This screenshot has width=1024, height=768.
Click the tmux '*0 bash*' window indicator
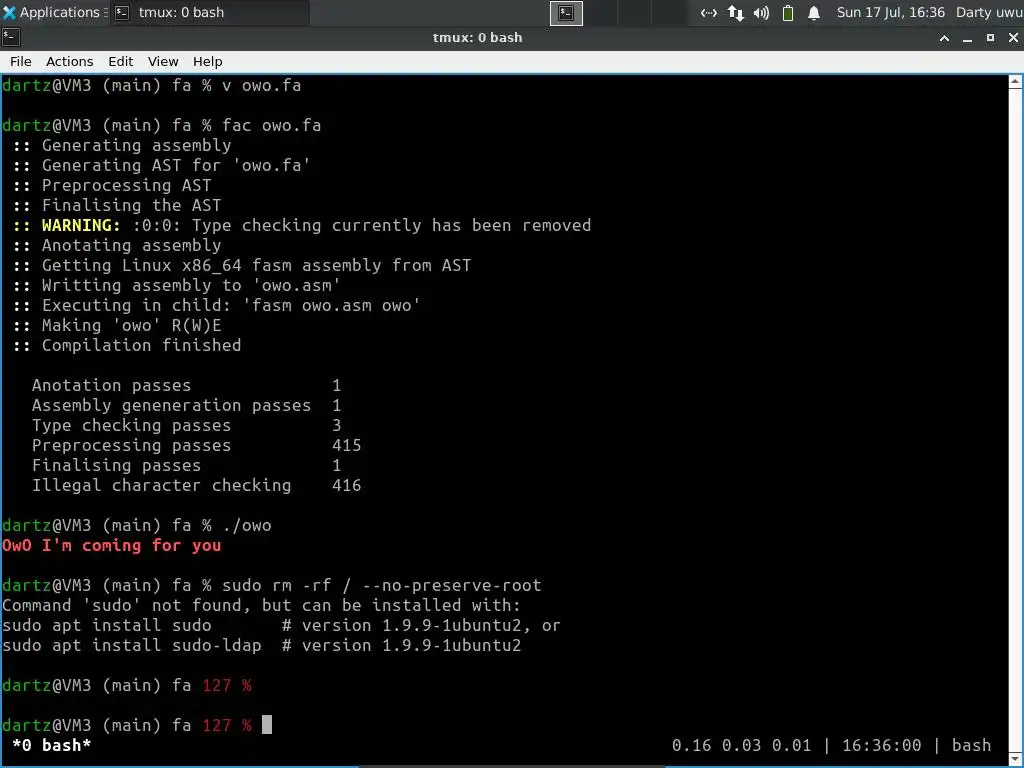52,745
